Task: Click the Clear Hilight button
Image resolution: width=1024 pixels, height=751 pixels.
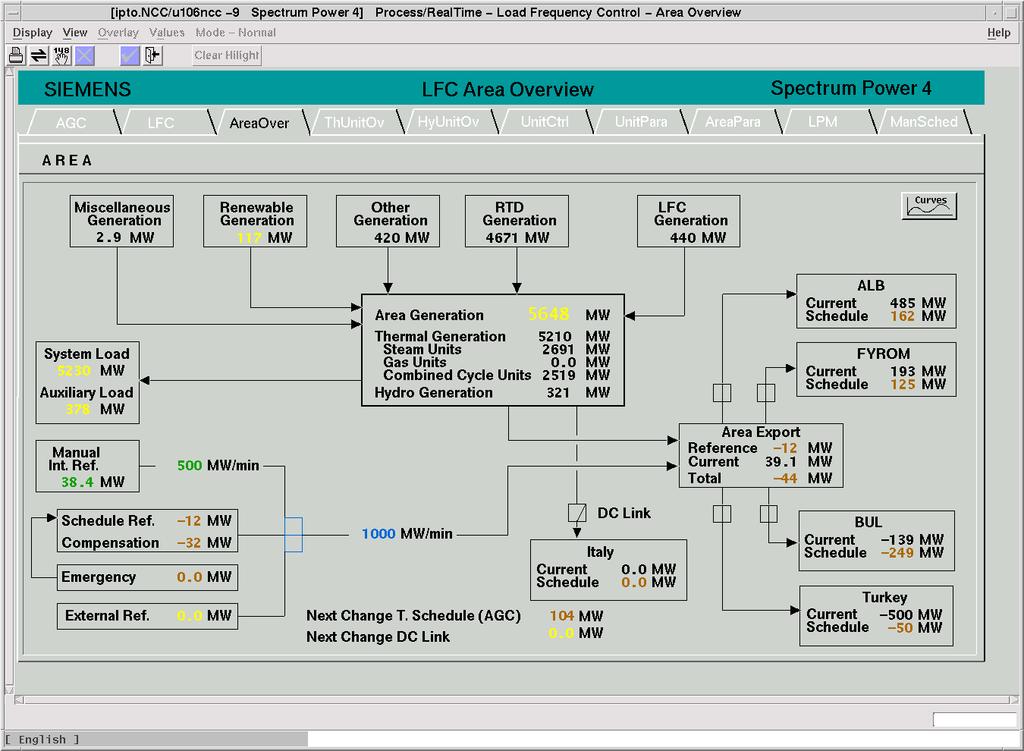Action: 227,56
